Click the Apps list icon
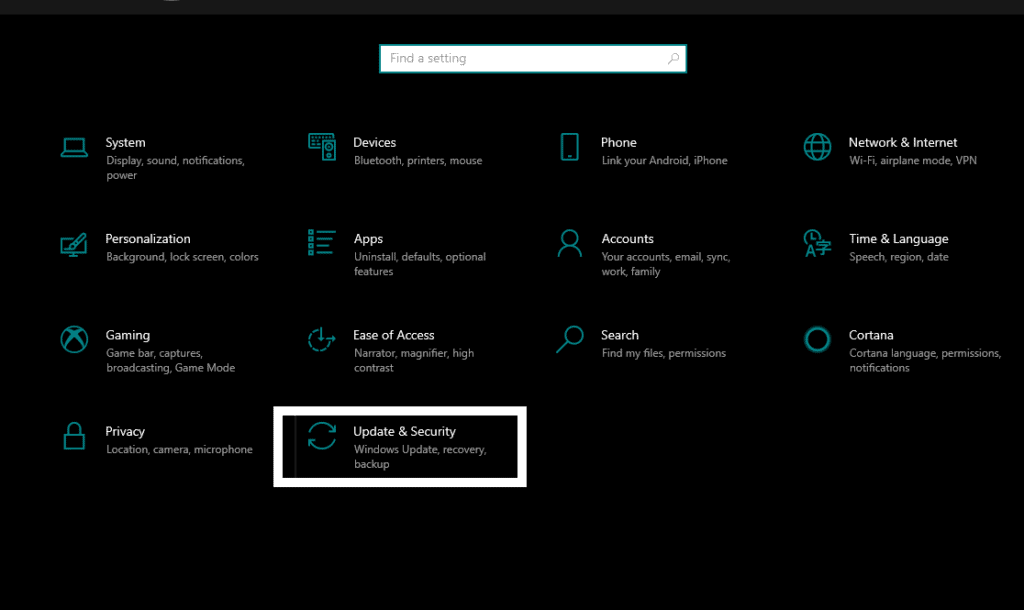Viewport: 1024px width, 610px height. tap(322, 243)
